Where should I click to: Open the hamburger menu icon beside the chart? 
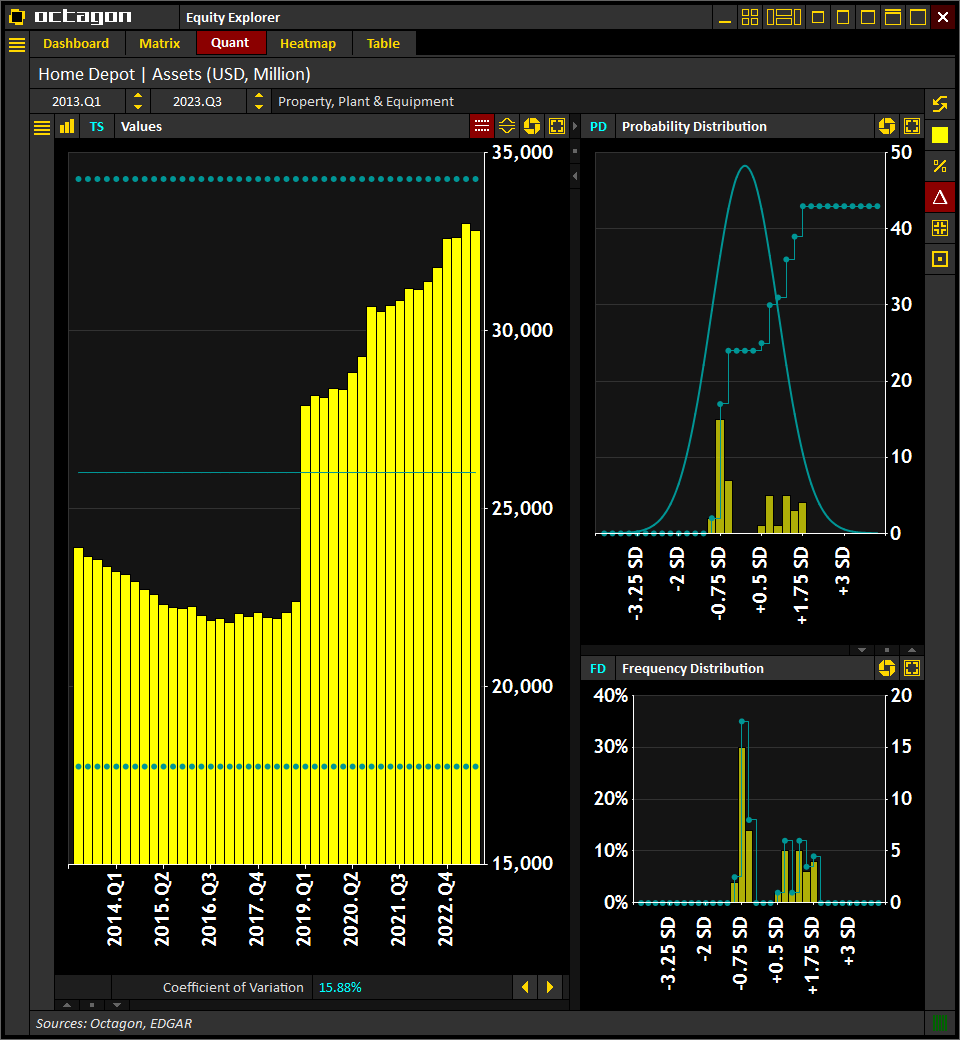(x=40, y=126)
